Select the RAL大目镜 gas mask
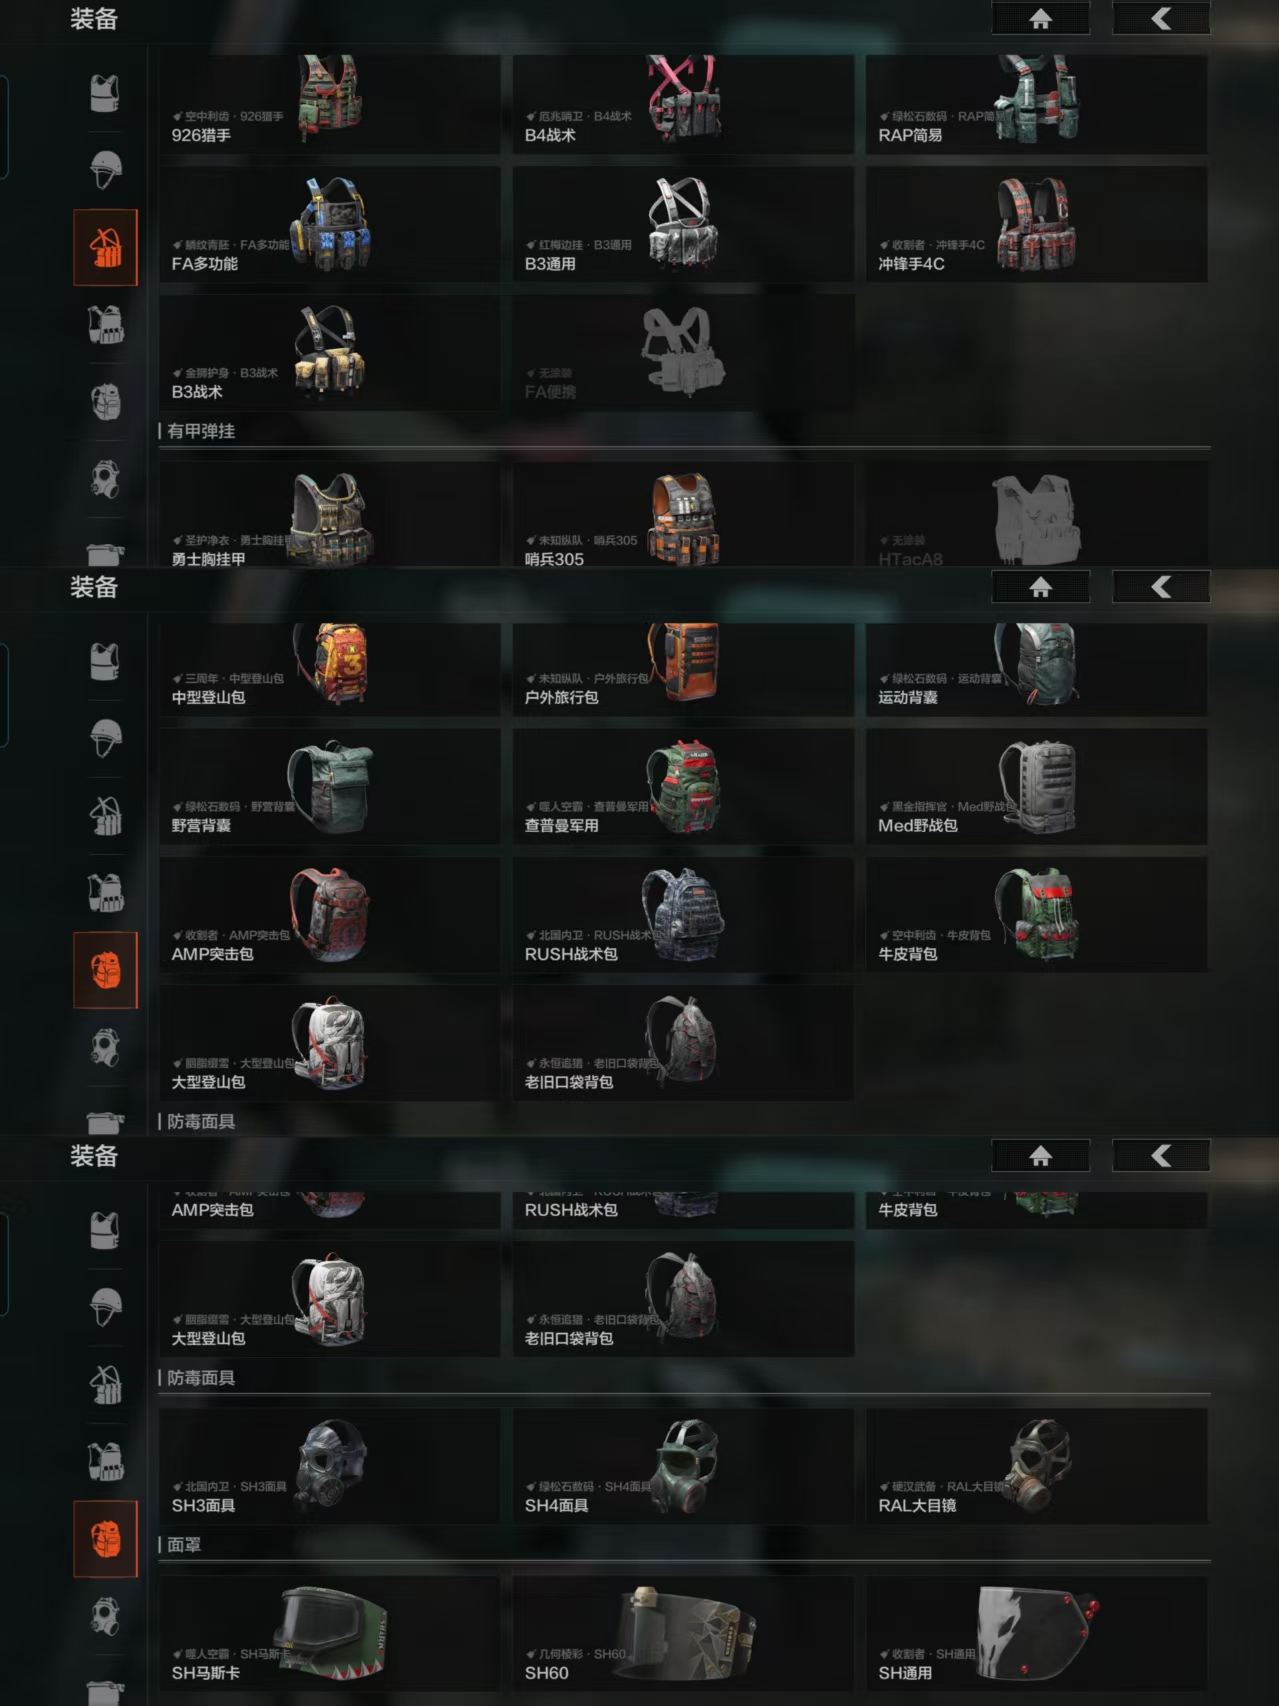 1036,1466
